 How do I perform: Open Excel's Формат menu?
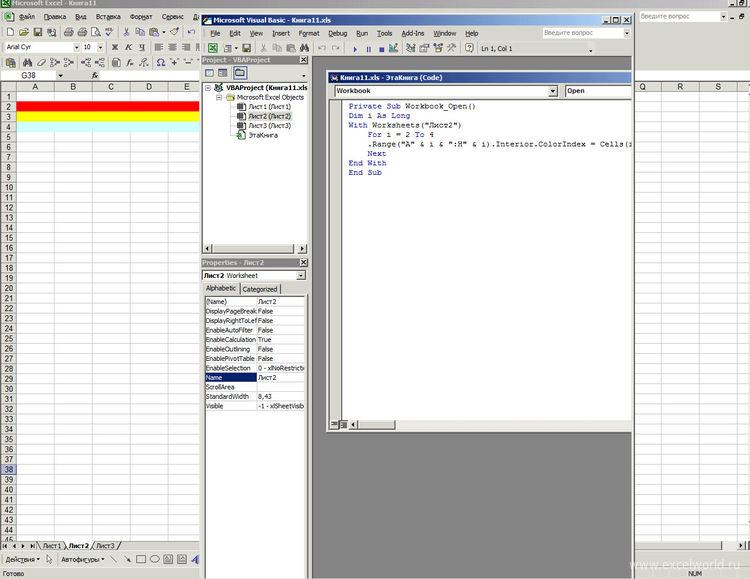pos(141,17)
